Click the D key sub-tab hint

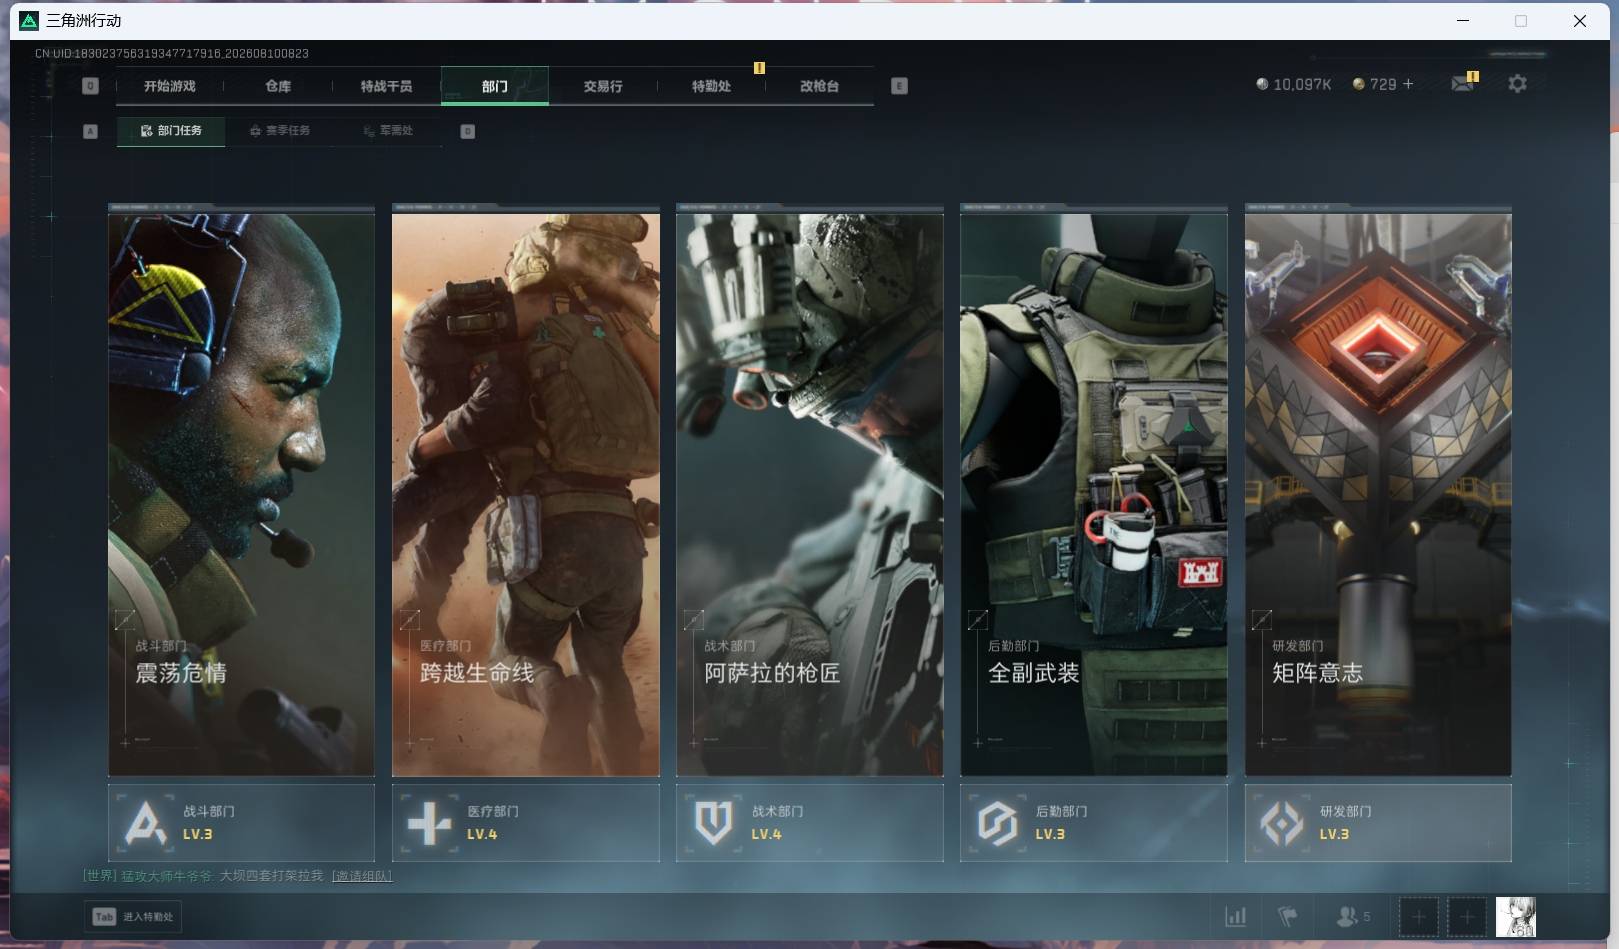click(467, 131)
